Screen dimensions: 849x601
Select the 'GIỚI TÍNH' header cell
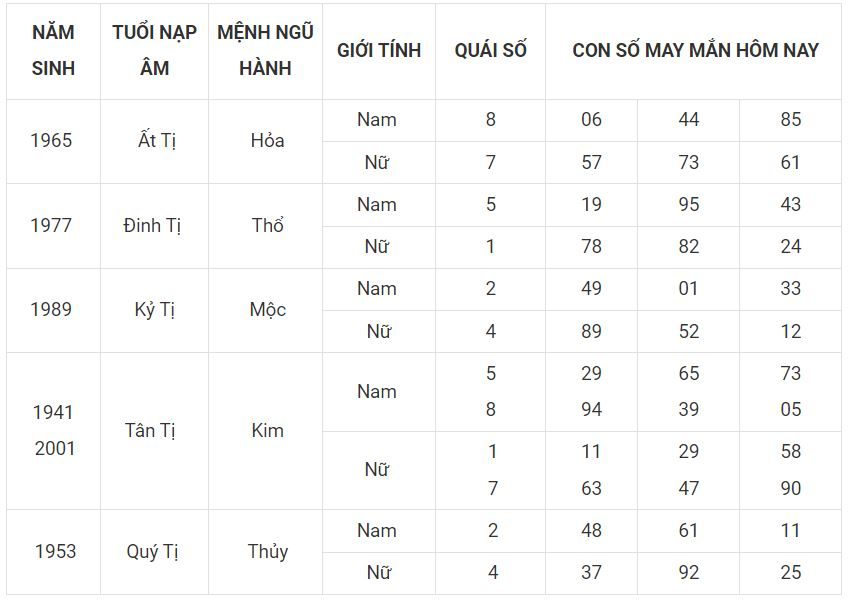(x=379, y=50)
